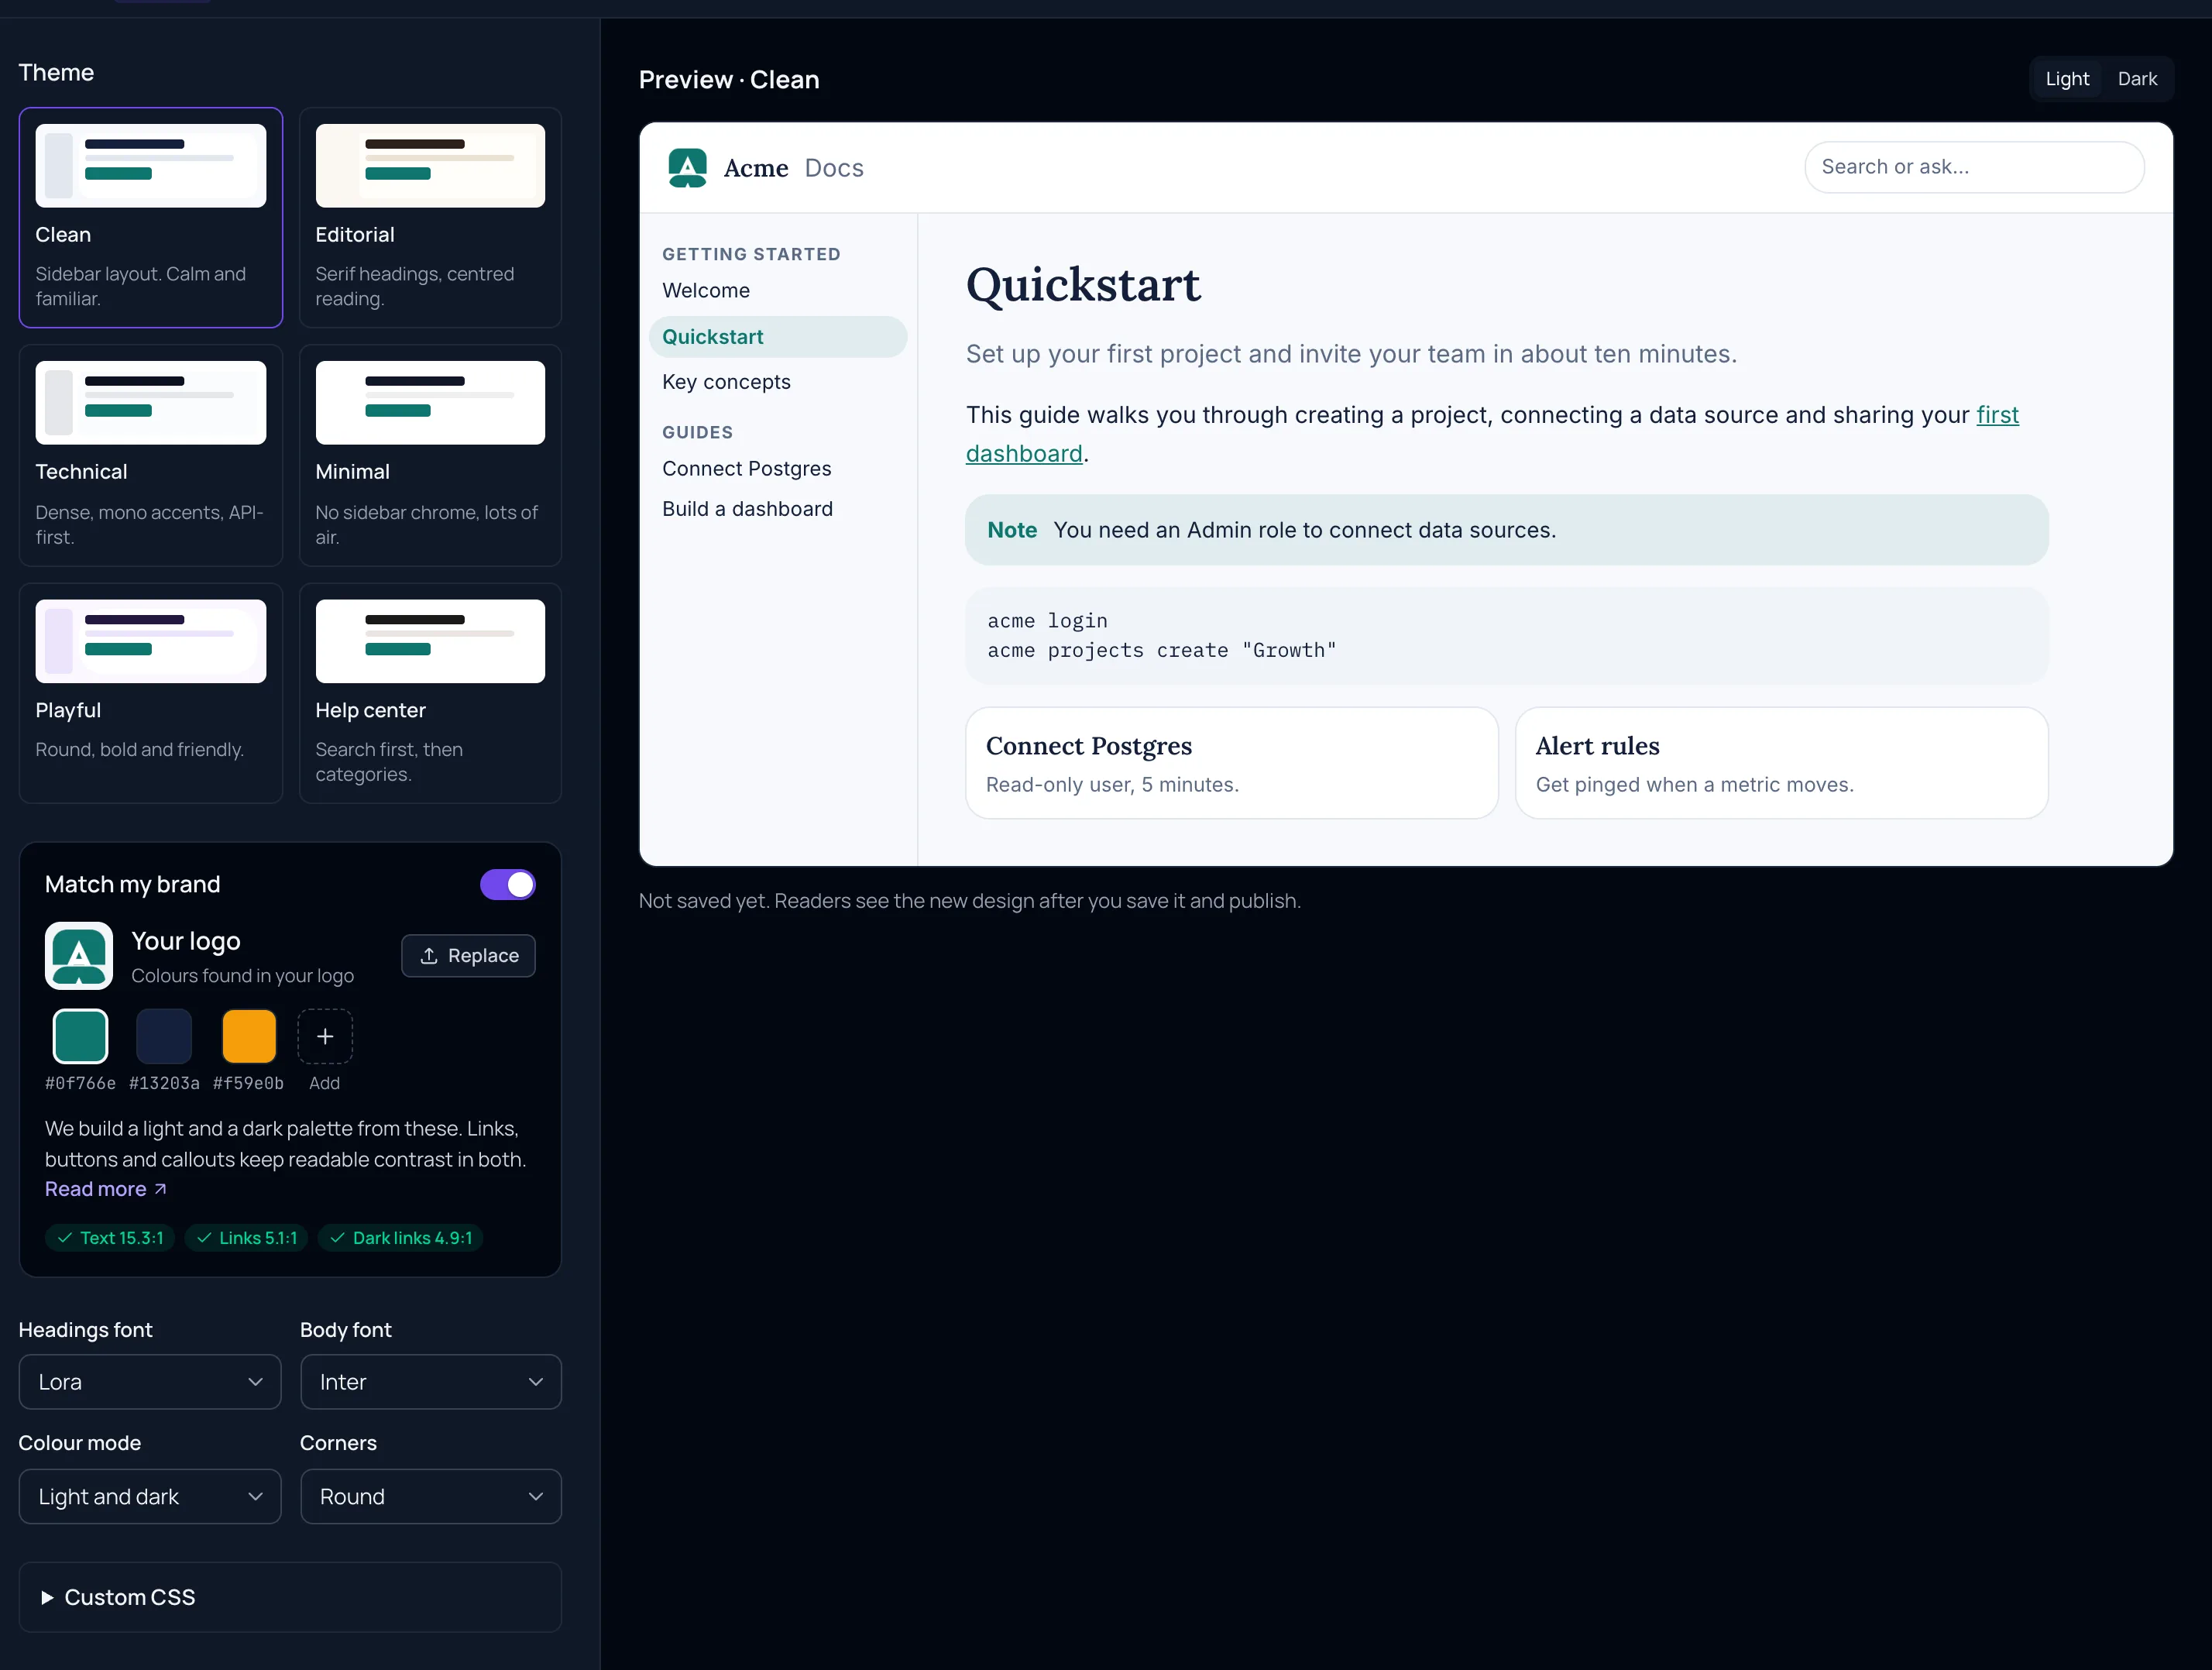The width and height of the screenshot is (2212, 1670).
Task: Select the Playful theme card
Action: [x=151, y=693]
